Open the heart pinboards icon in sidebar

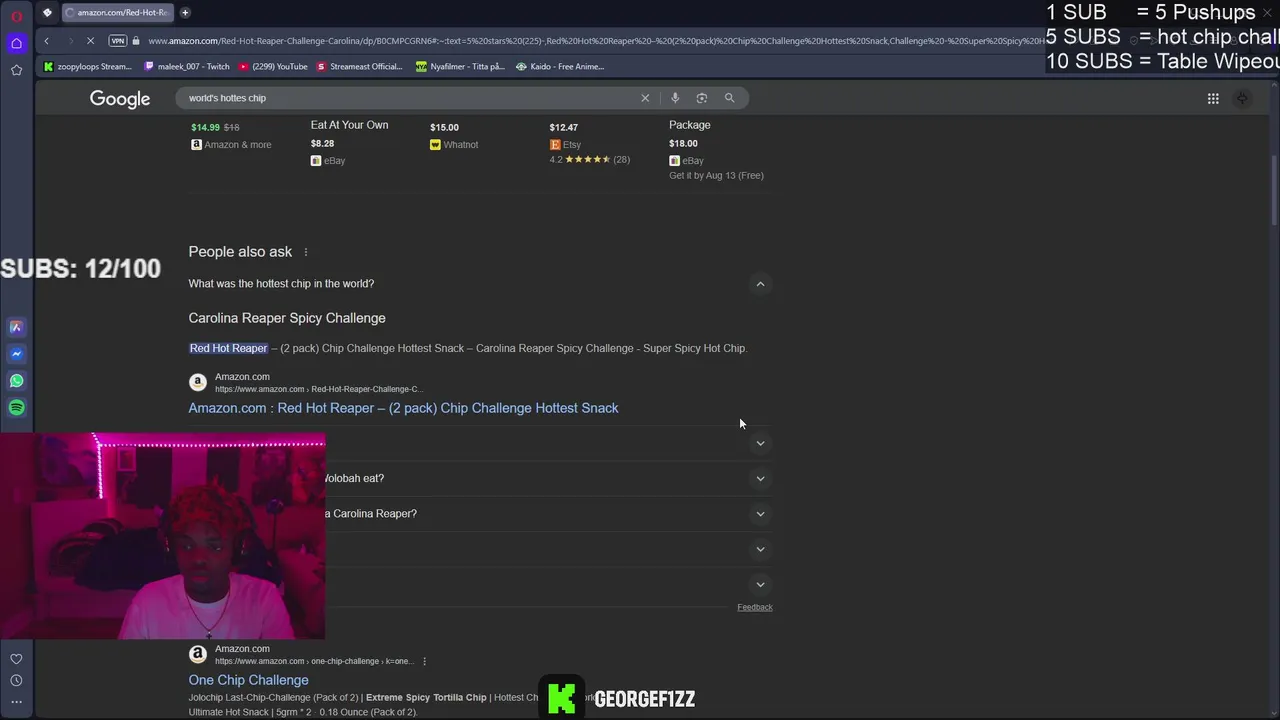(16, 659)
